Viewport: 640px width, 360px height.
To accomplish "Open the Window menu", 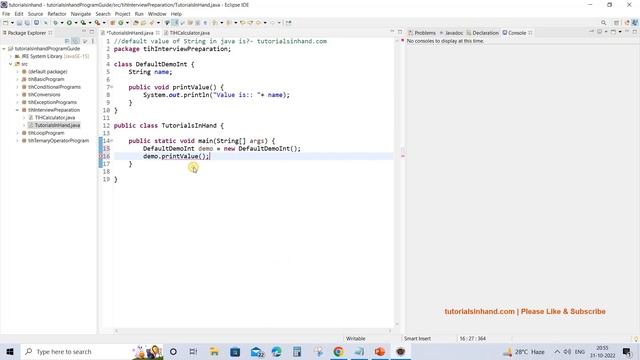I will pos(157,14).
